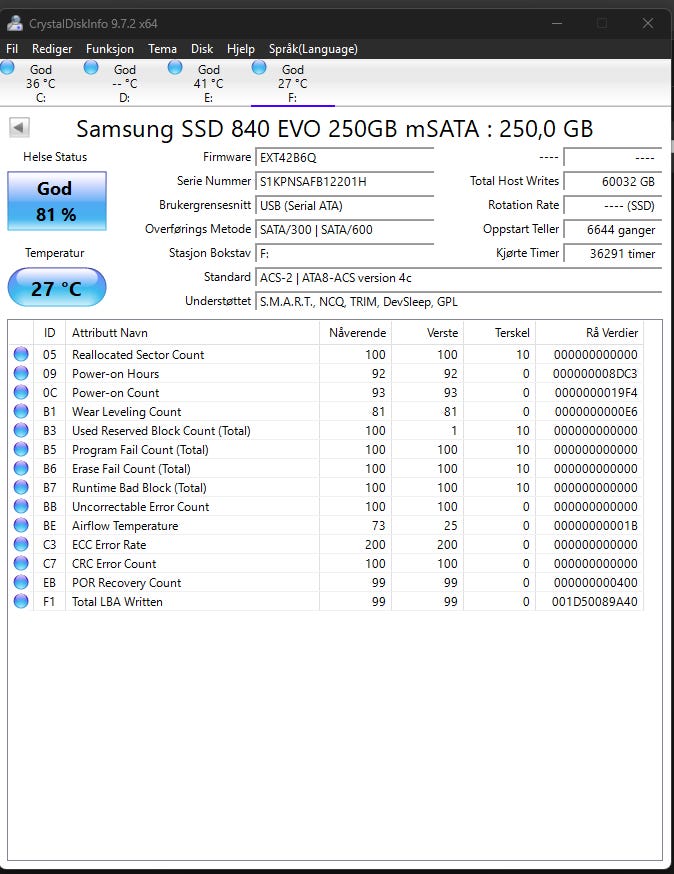Select drive D: status orb
The height and width of the screenshot is (874, 674).
coord(91,68)
